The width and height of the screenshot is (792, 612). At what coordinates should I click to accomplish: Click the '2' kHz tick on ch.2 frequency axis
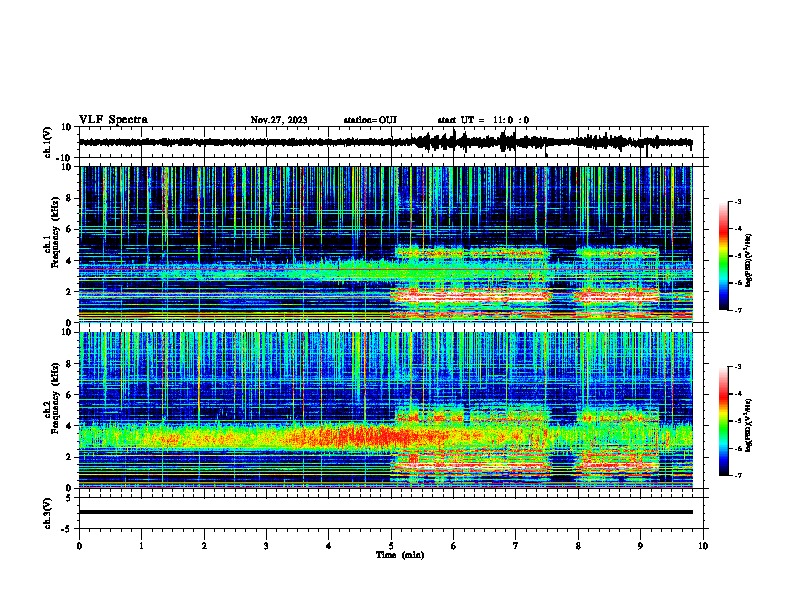pyautogui.click(x=69, y=457)
